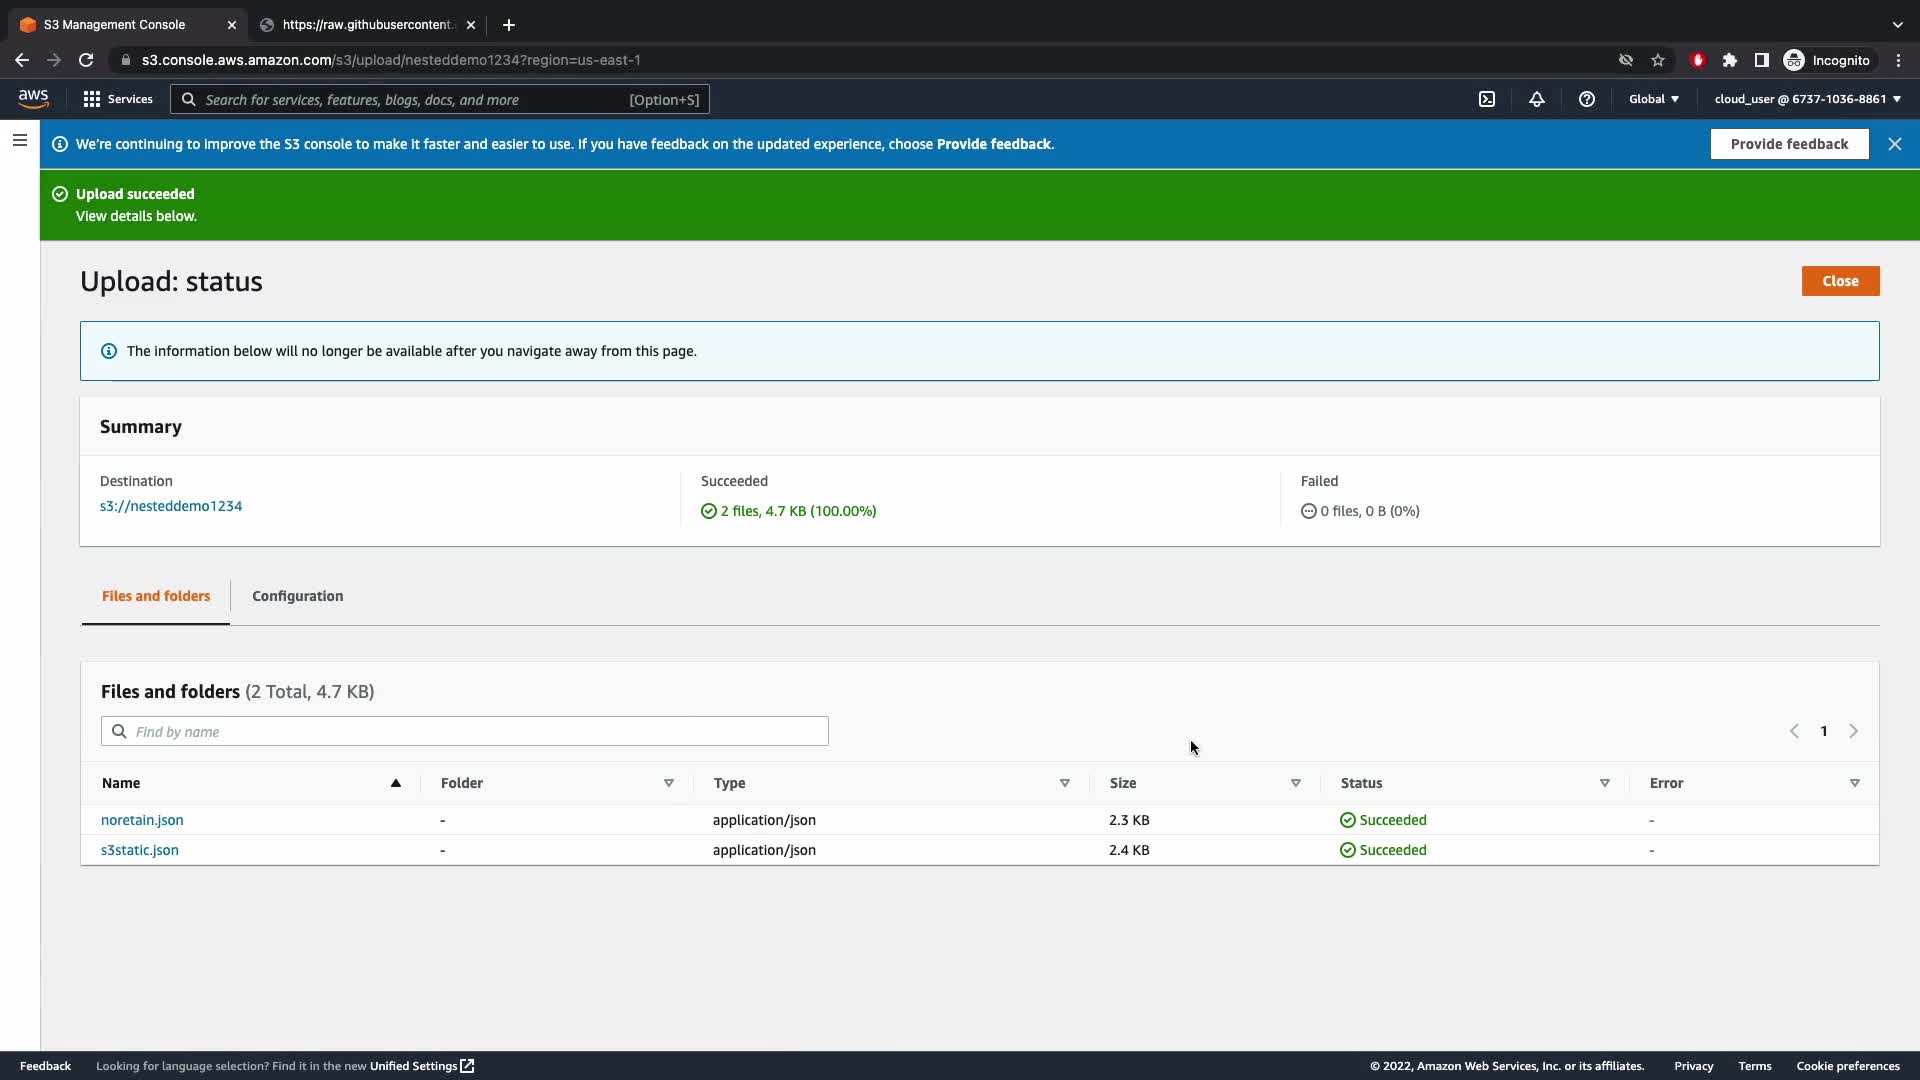Viewport: 1920px width, 1080px height.
Task: Click the help question mark icon
Action: 1587,99
